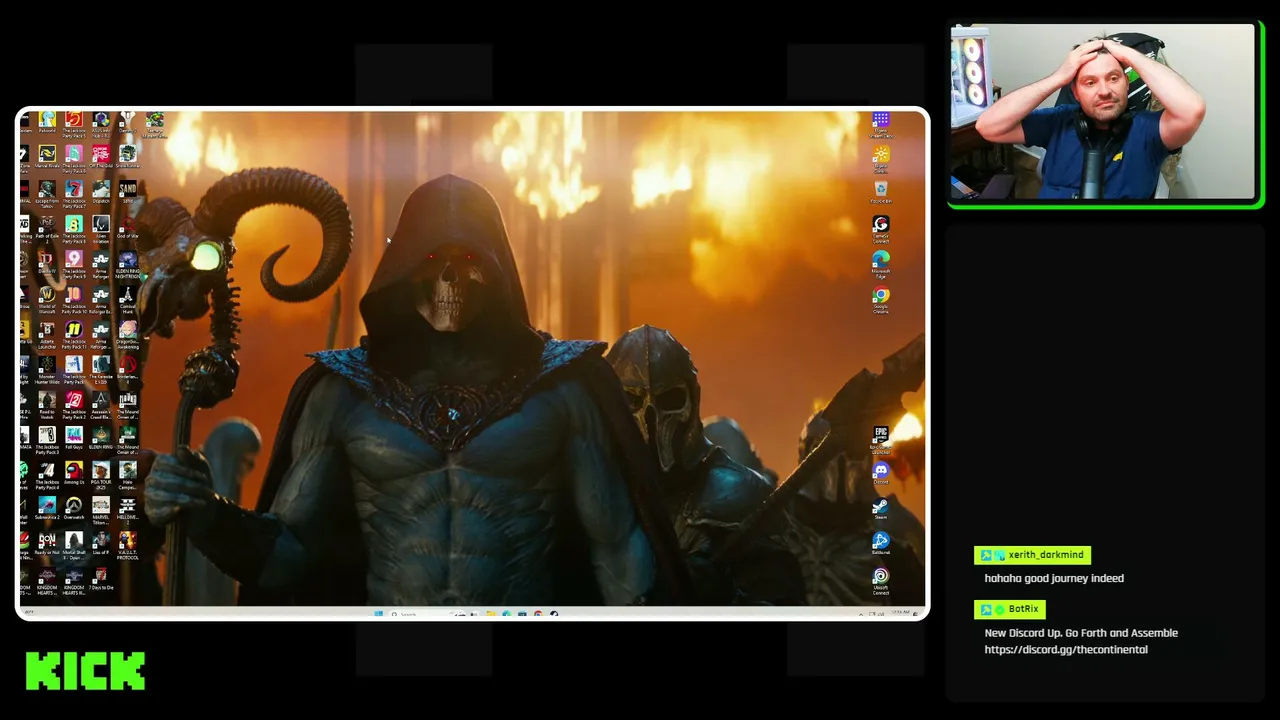The height and width of the screenshot is (720, 1280).
Task: Select the Road to Vostok icon
Action: pos(47,406)
